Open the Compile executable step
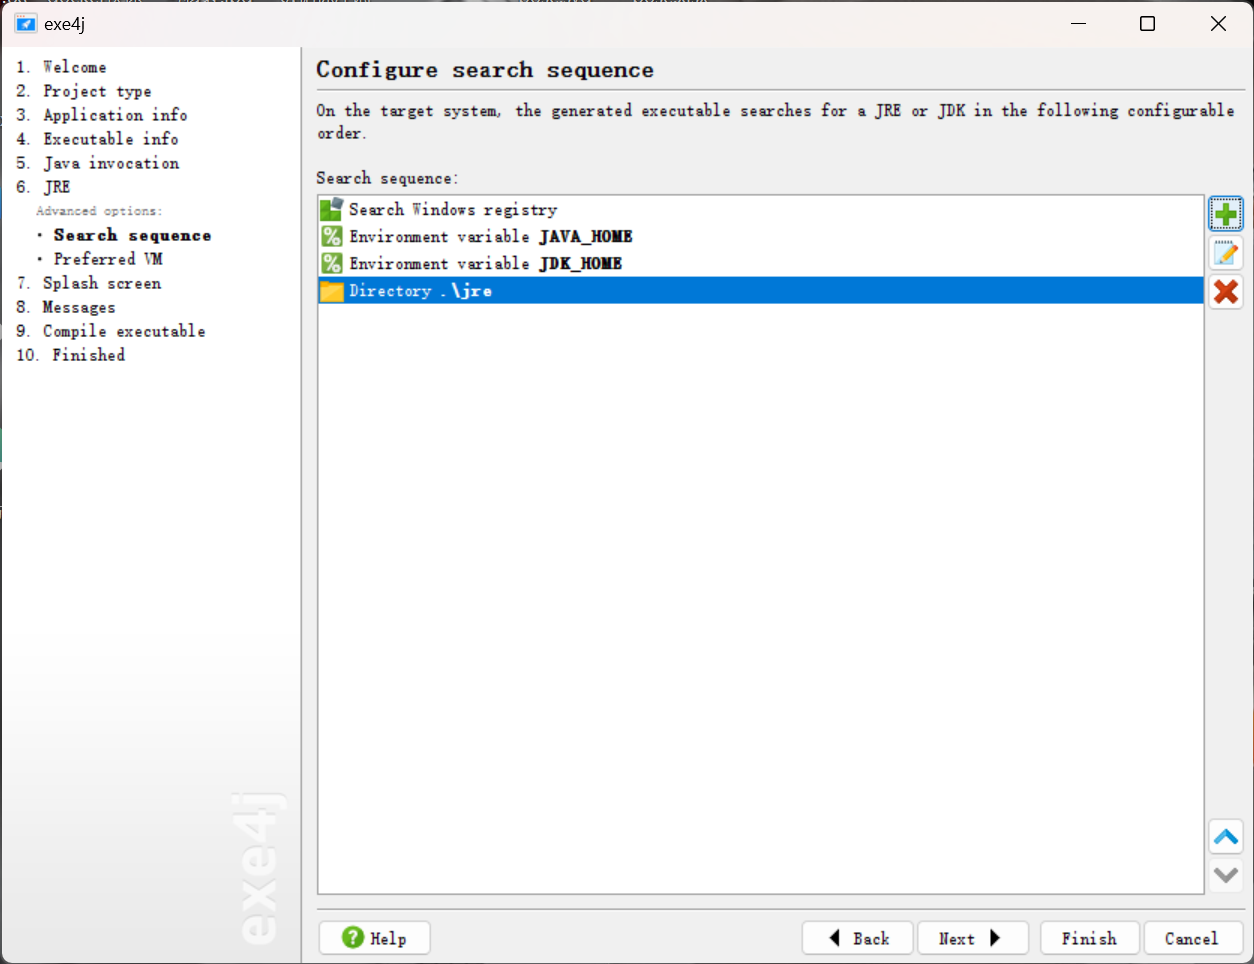 124,331
